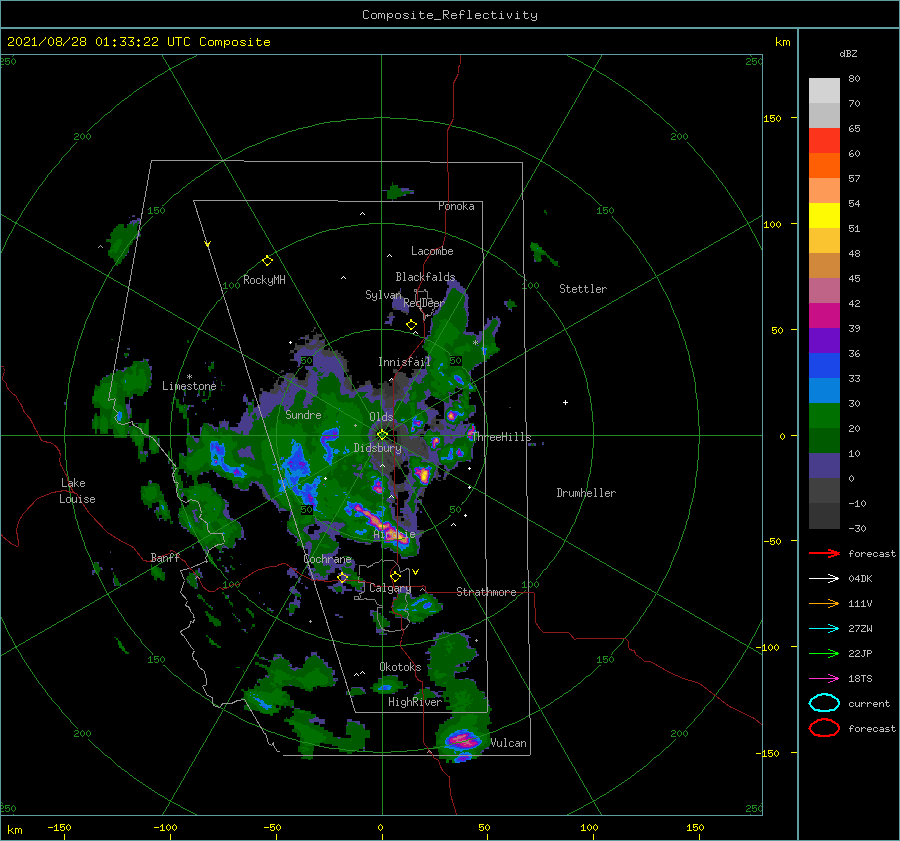Click the yellow diamond marker at RockyMH

(267, 261)
